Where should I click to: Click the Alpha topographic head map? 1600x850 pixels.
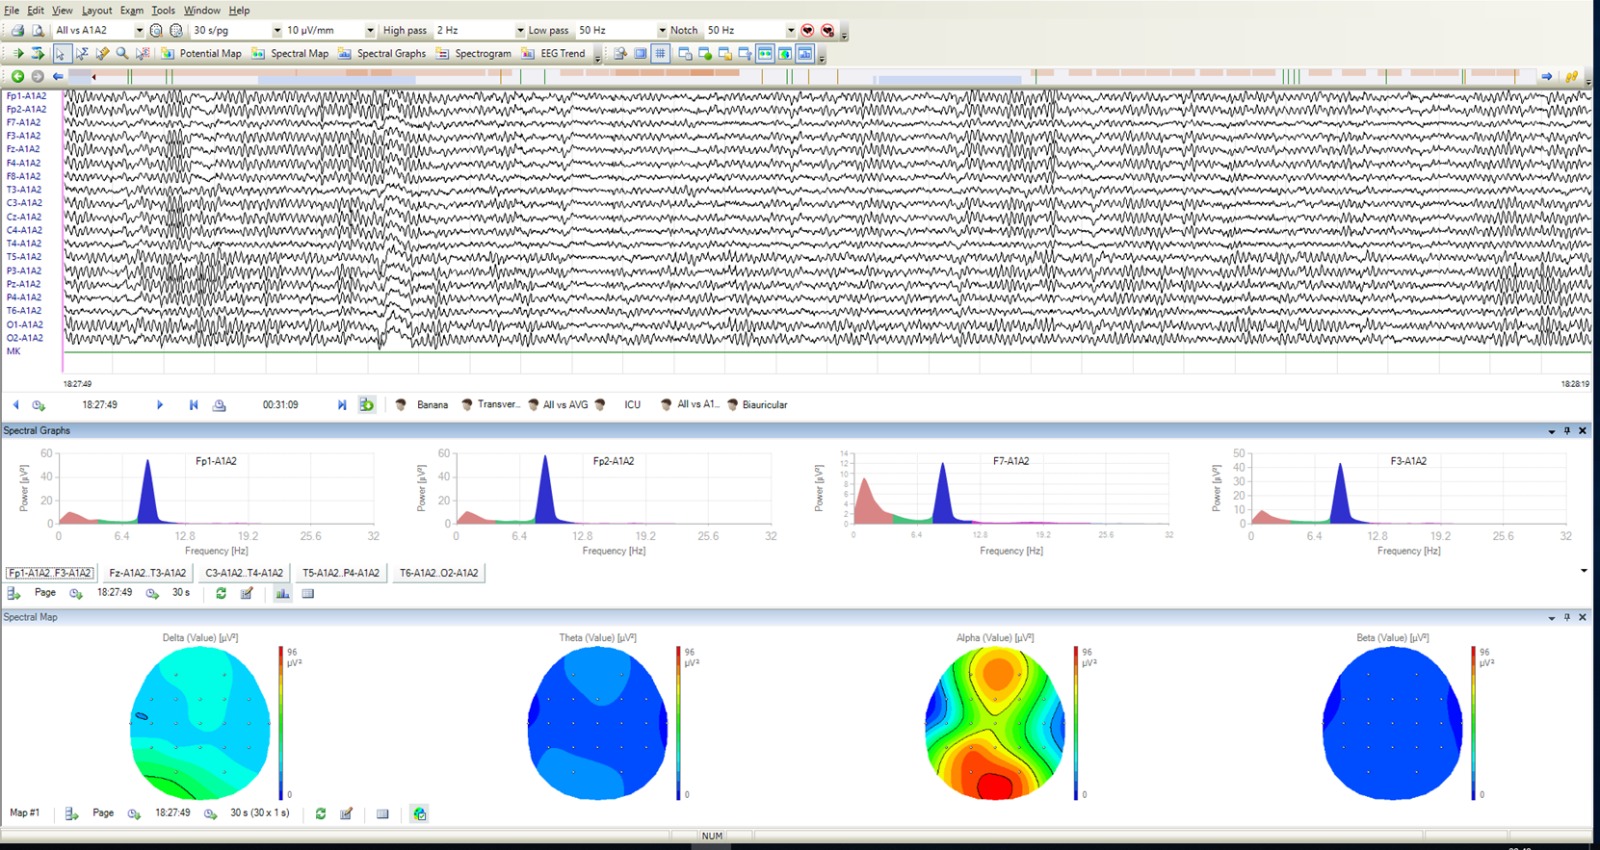click(994, 722)
